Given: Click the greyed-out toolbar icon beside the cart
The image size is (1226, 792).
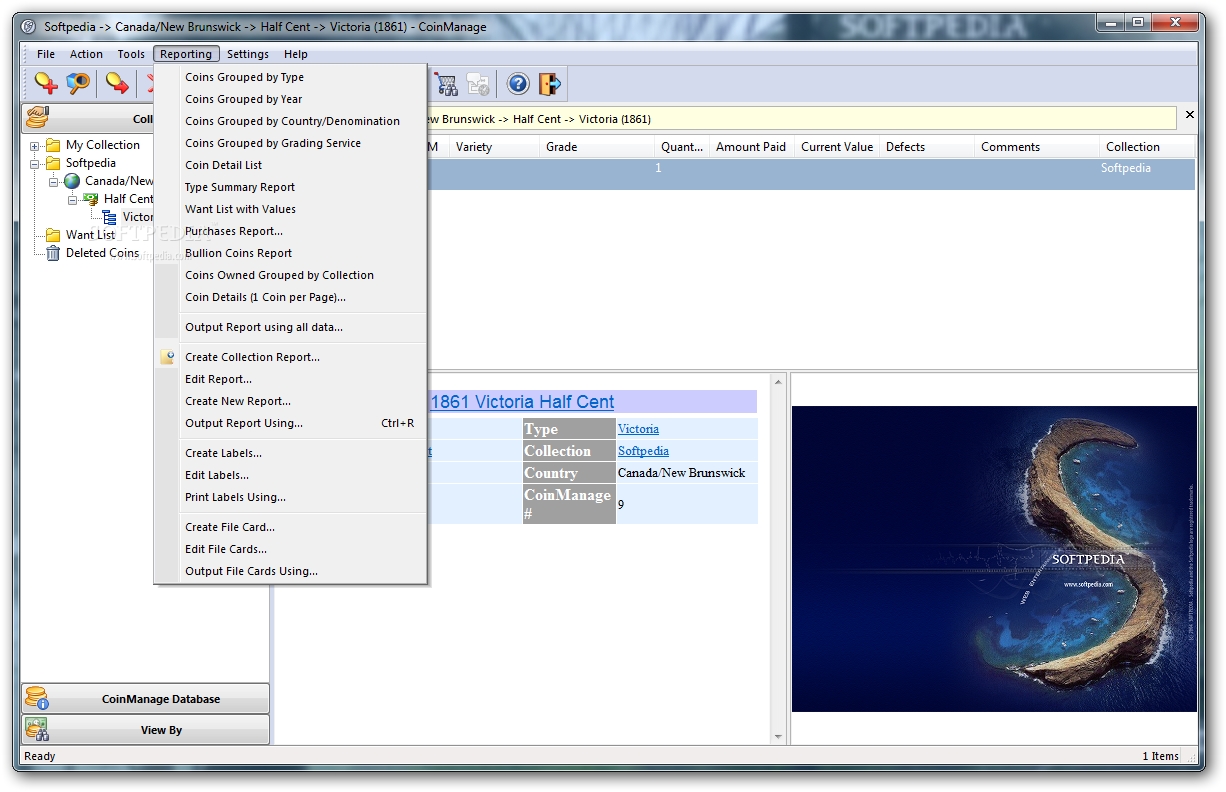Looking at the screenshot, I should [478, 84].
